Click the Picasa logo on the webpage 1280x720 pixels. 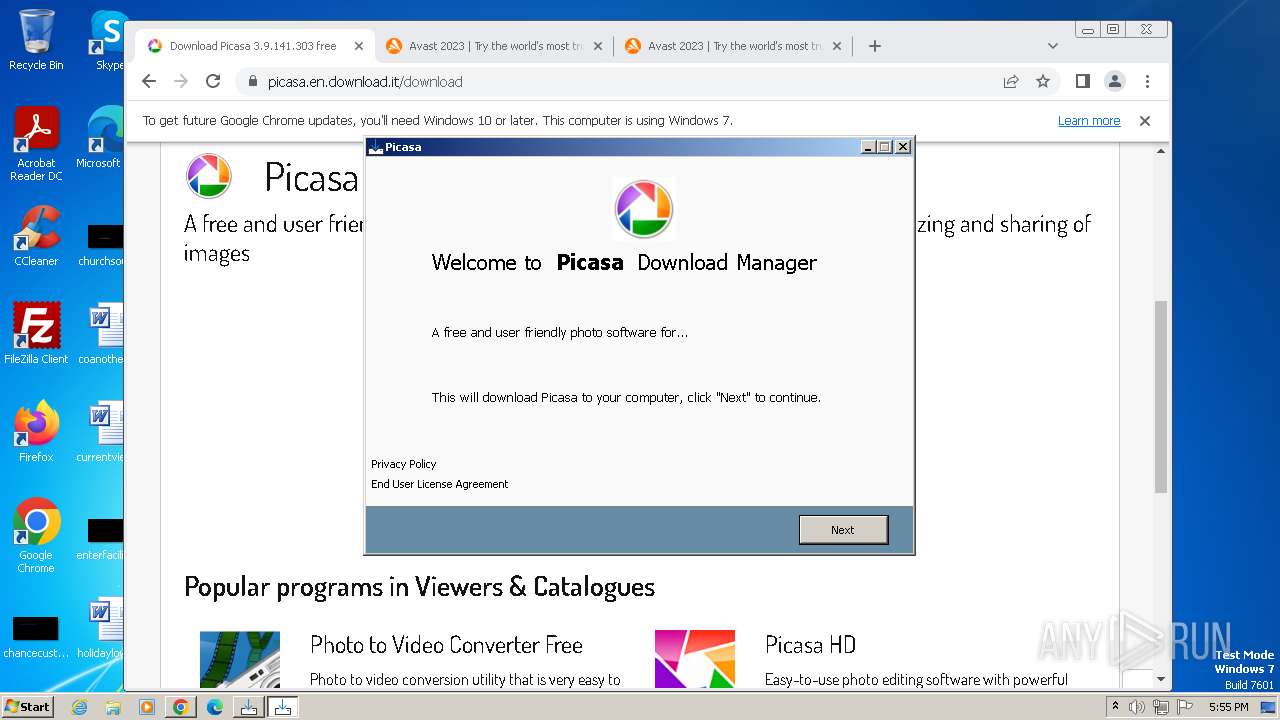(x=209, y=176)
